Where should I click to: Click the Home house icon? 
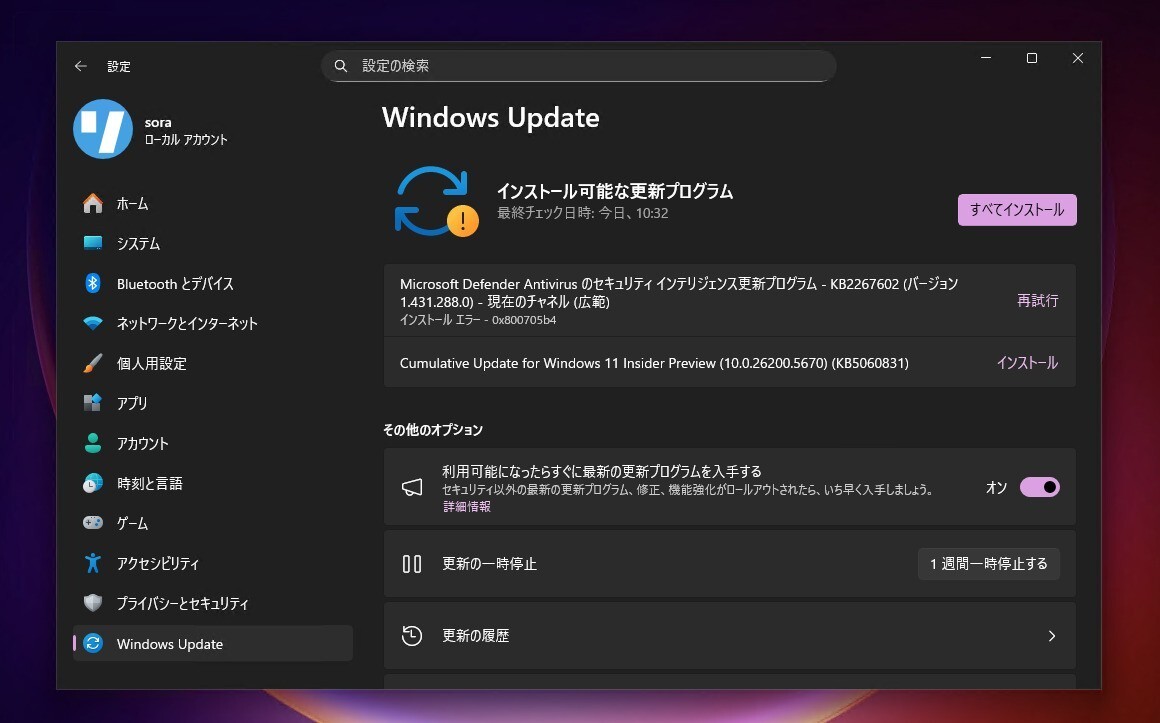click(x=92, y=203)
